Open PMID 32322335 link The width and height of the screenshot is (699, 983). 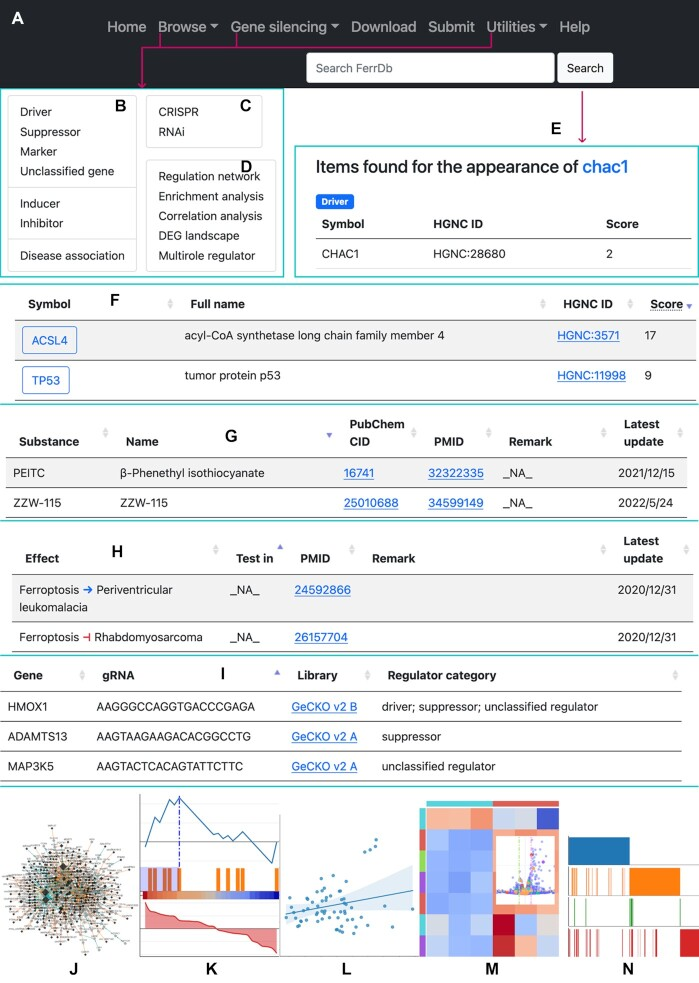[456, 473]
